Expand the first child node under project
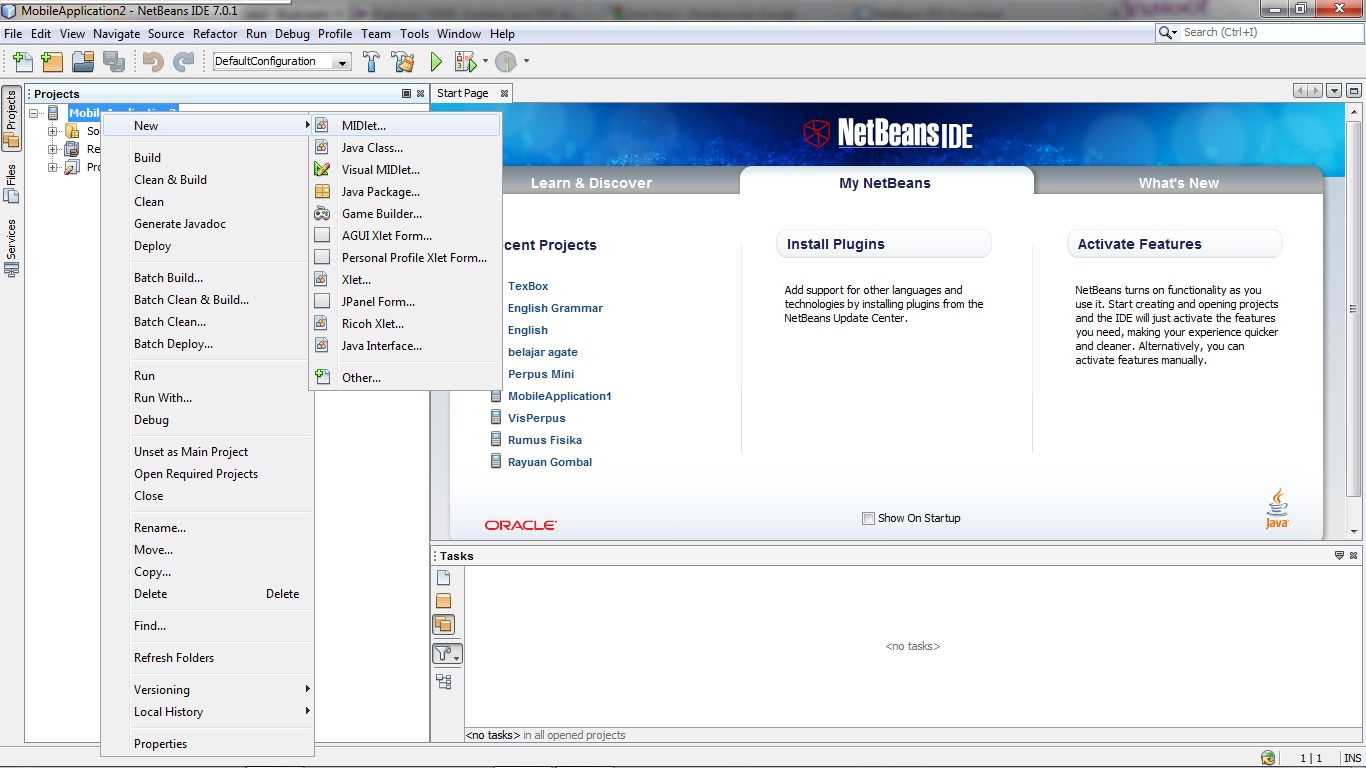1366x768 pixels. (53, 131)
